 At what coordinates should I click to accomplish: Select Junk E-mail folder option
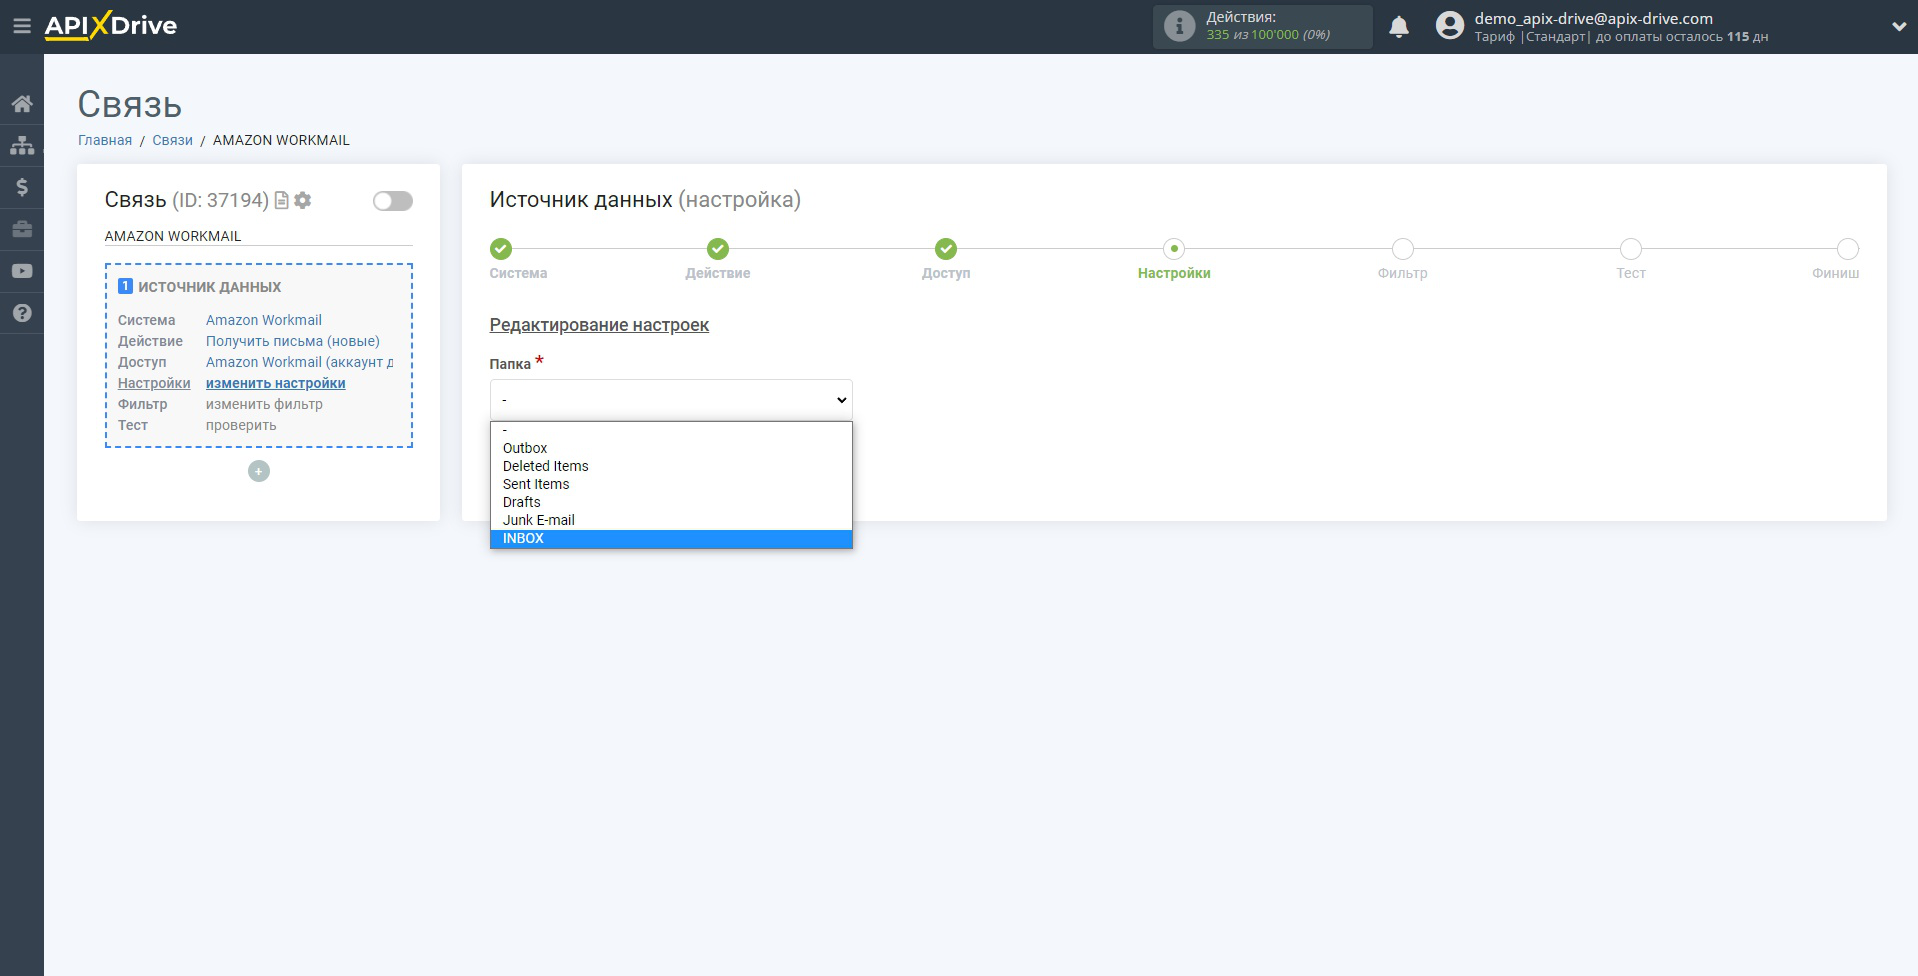671,520
